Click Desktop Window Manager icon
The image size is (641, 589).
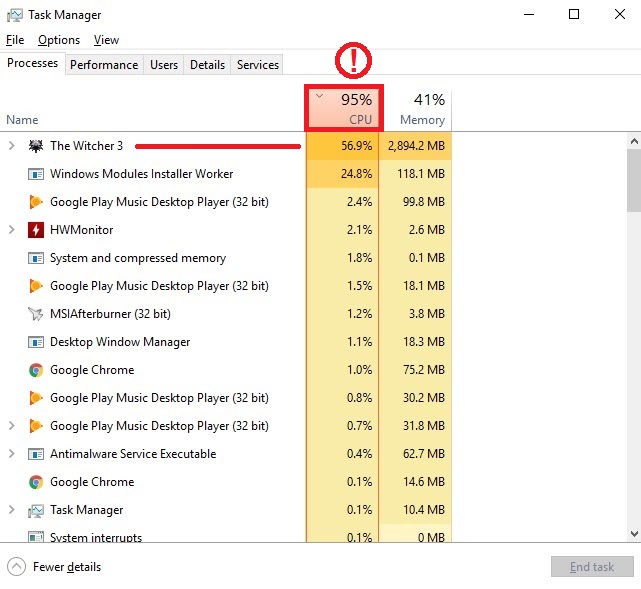[36, 342]
